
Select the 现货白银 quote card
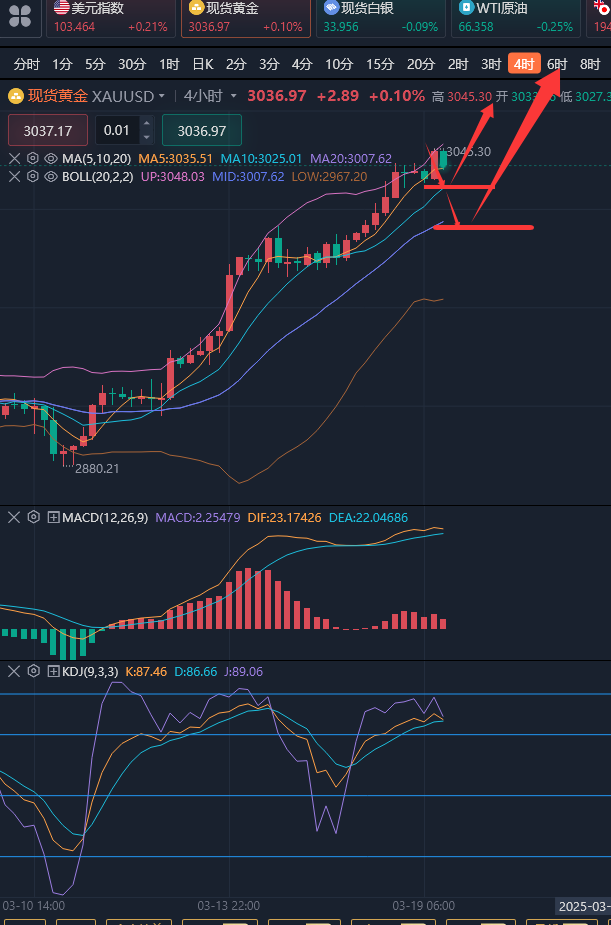(381, 18)
